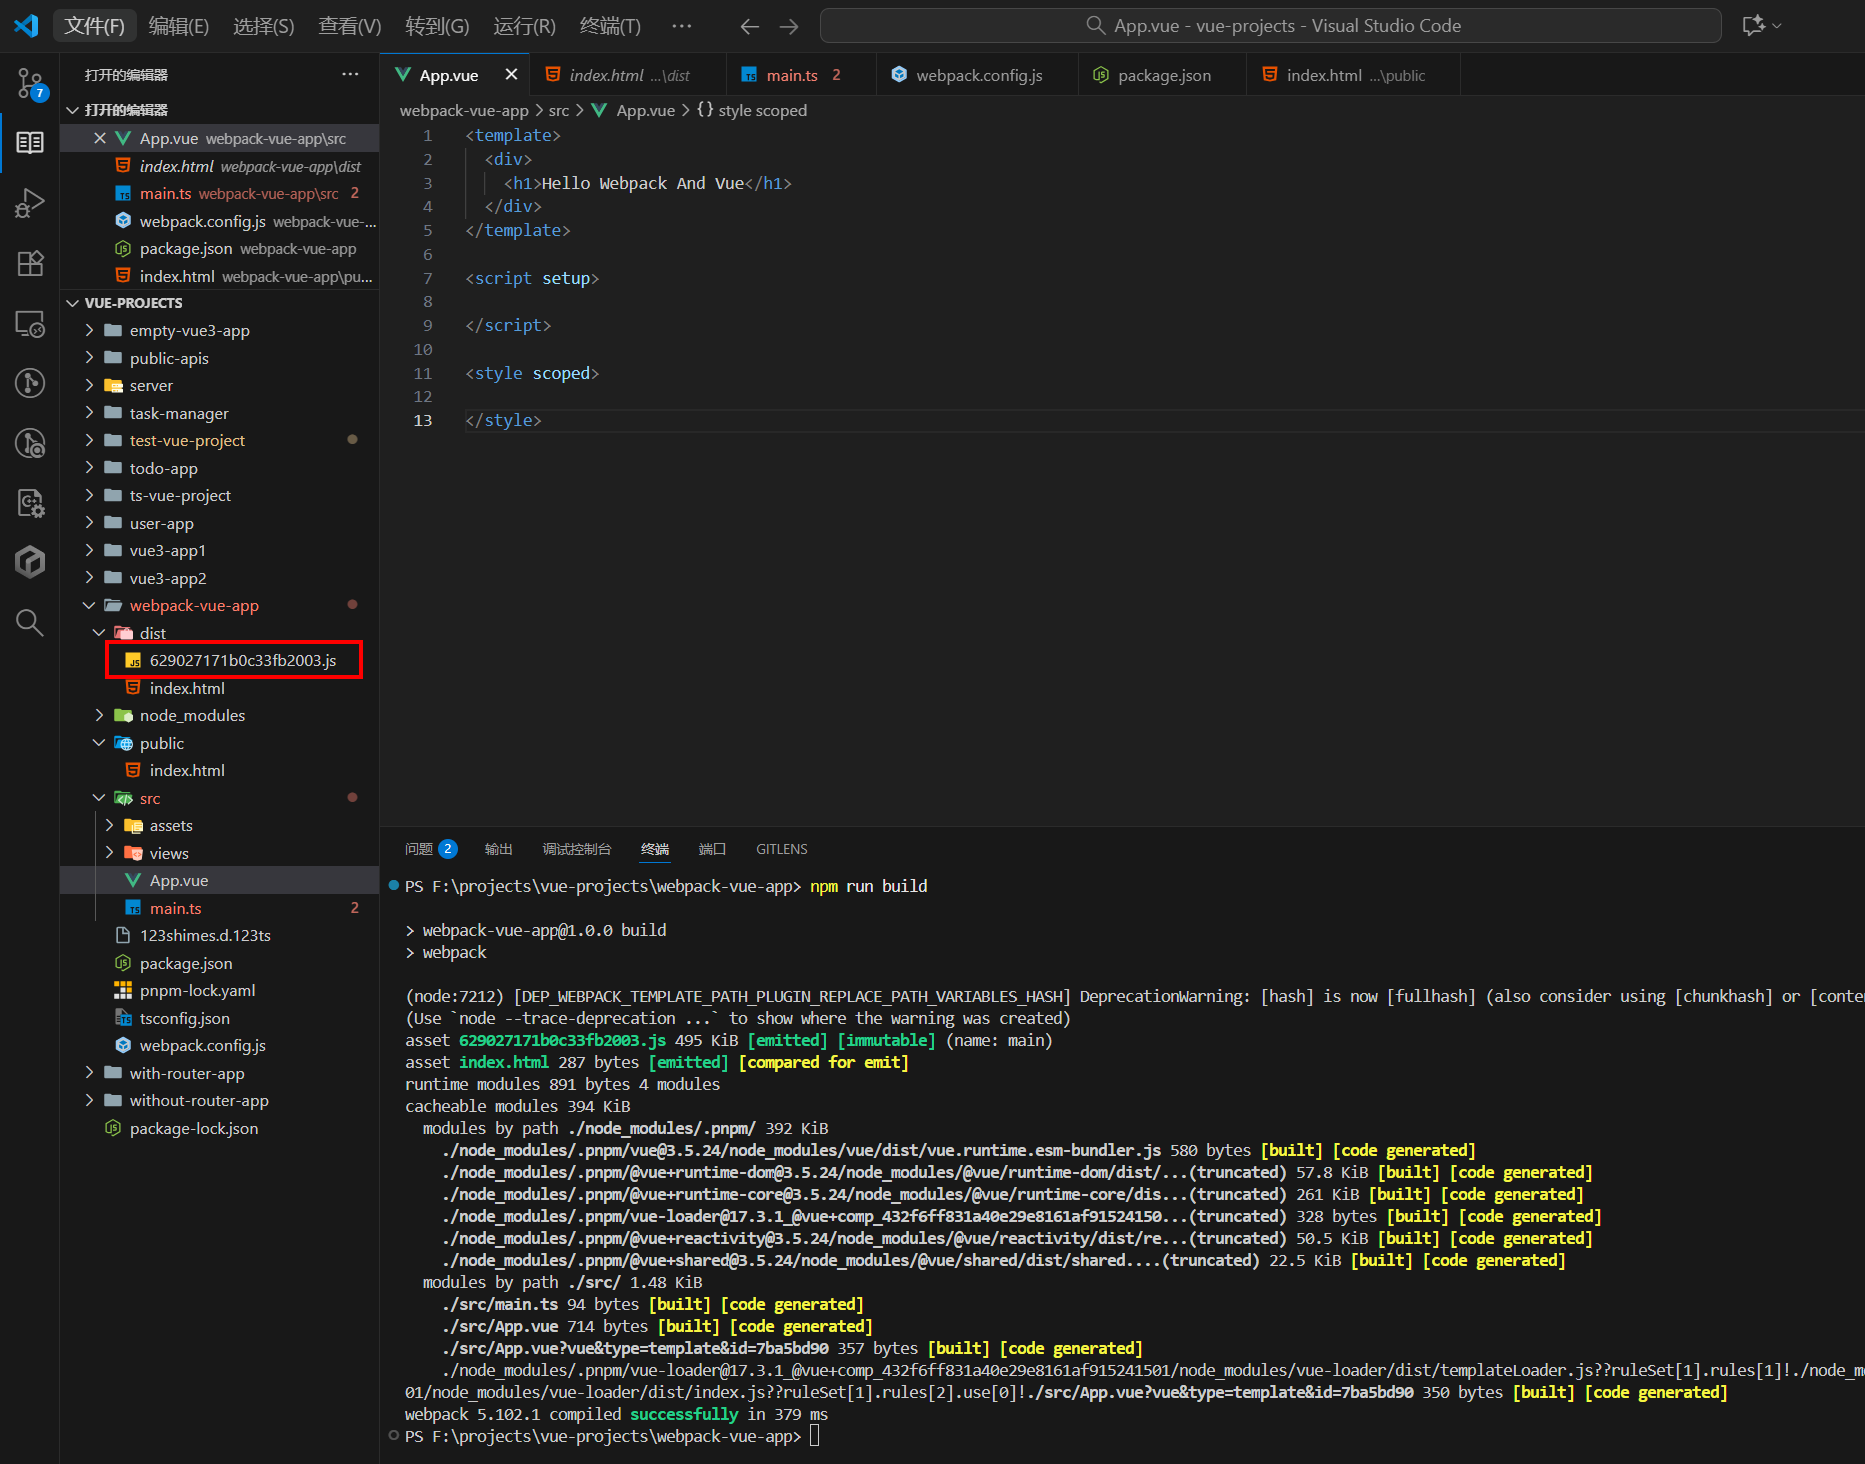The width and height of the screenshot is (1865, 1464).
Task: Click line number 7 in the gutter
Action: [428, 278]
